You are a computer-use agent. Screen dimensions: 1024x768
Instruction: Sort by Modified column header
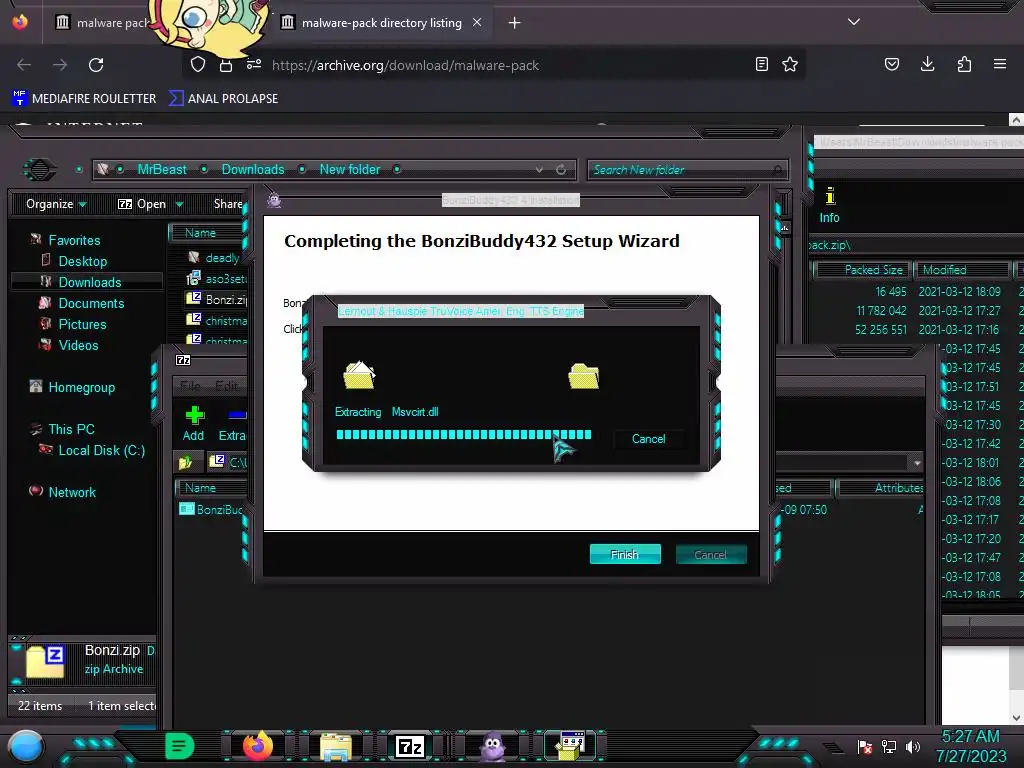[x=962, y=270]
